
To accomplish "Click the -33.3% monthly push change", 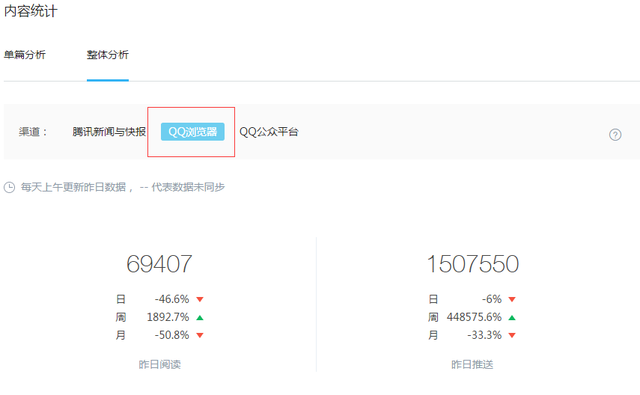I will coord(484,335).
